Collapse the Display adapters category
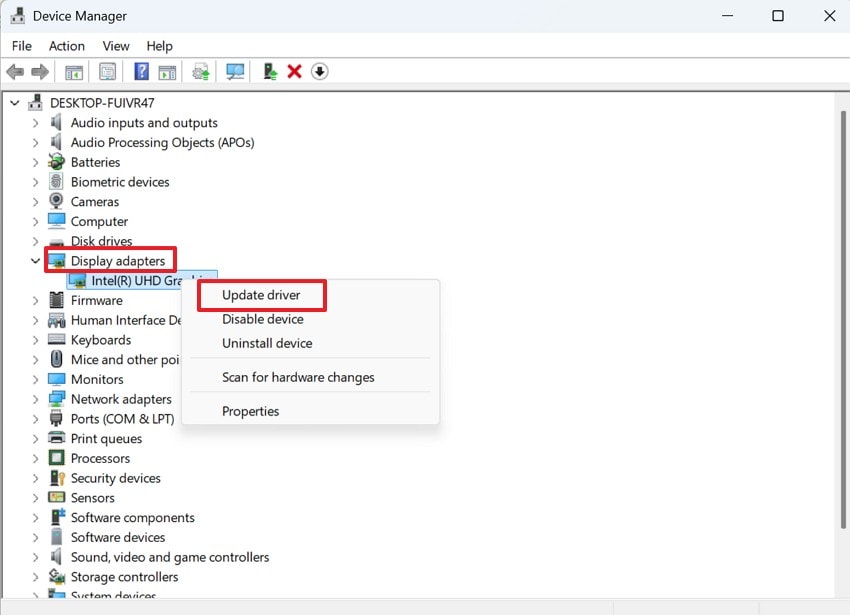Image resolution: width=850 pixels, height=615 pixels. pos(35,260)
